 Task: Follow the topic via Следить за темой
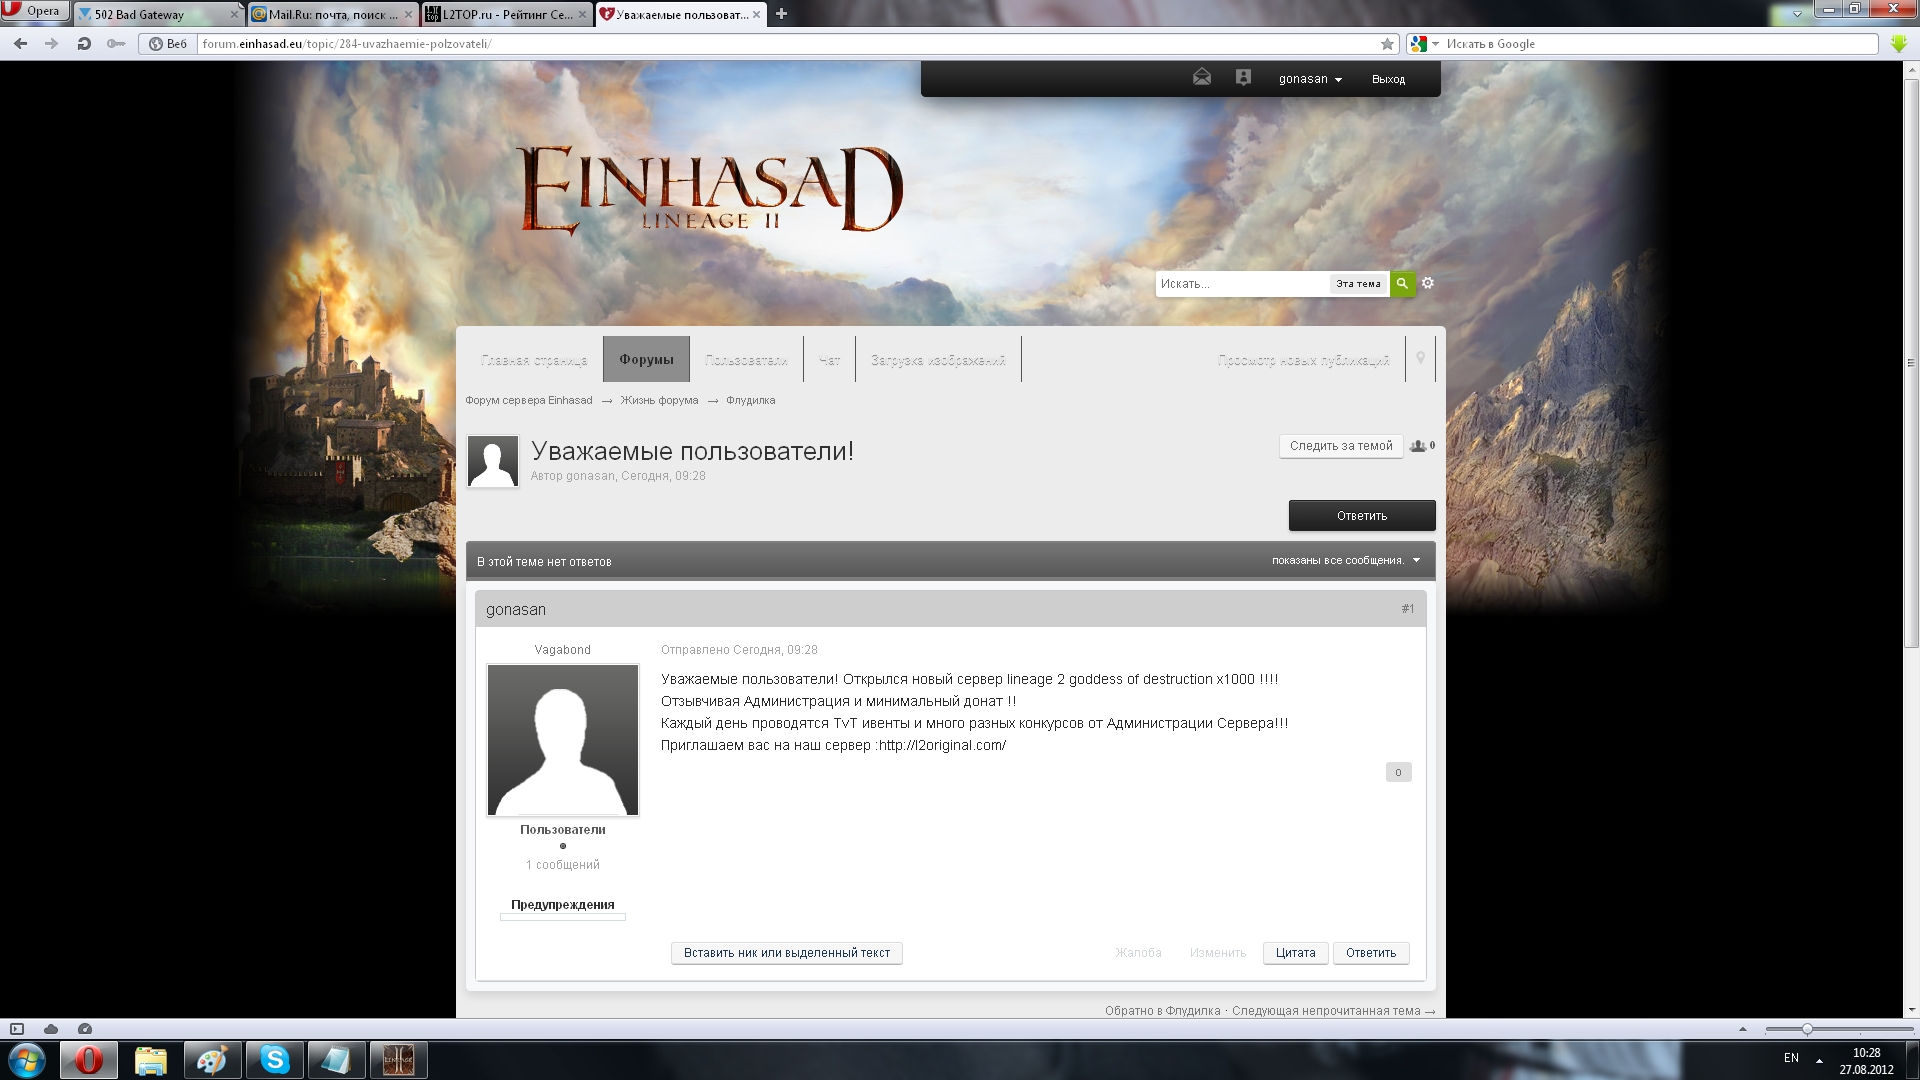(1340, 446)
